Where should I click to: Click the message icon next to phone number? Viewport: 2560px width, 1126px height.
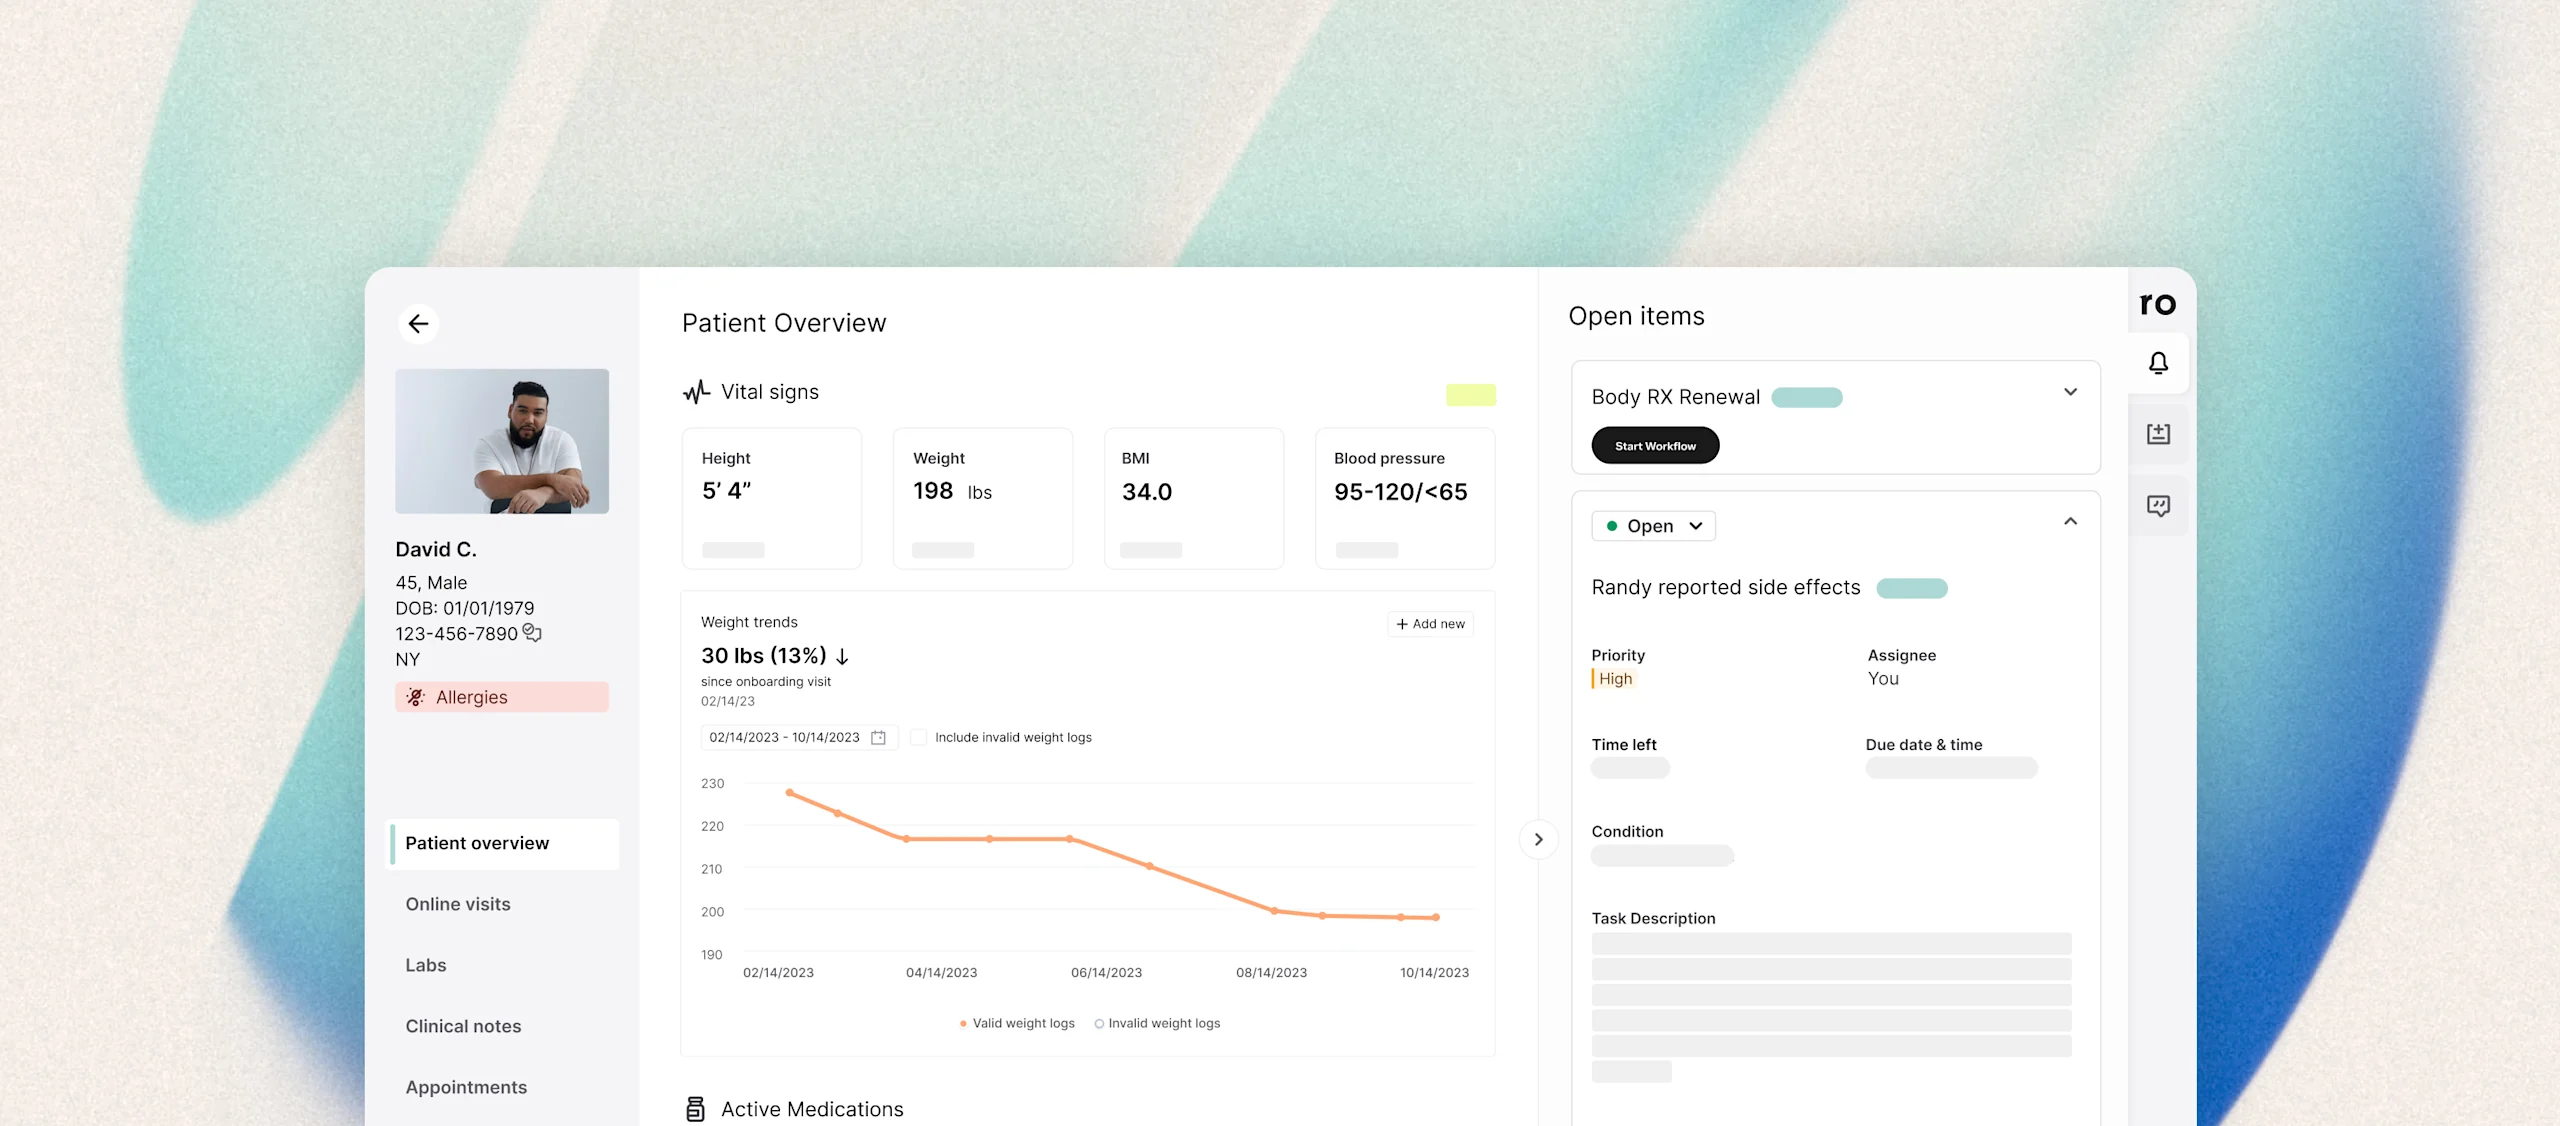tap(532, 633)
